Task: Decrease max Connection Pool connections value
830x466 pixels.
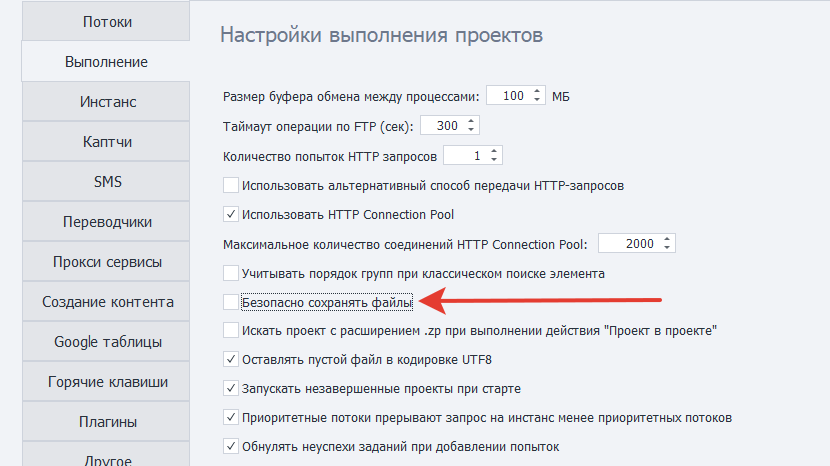Action: pos(667,248)
